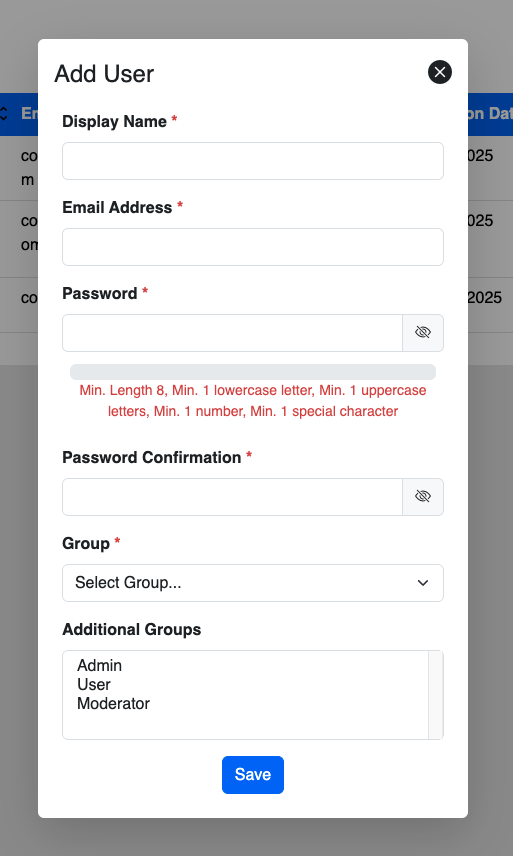Choose Moderator from Additional Groups
This screenshot has height=856, width=513.
click(114, 703)
